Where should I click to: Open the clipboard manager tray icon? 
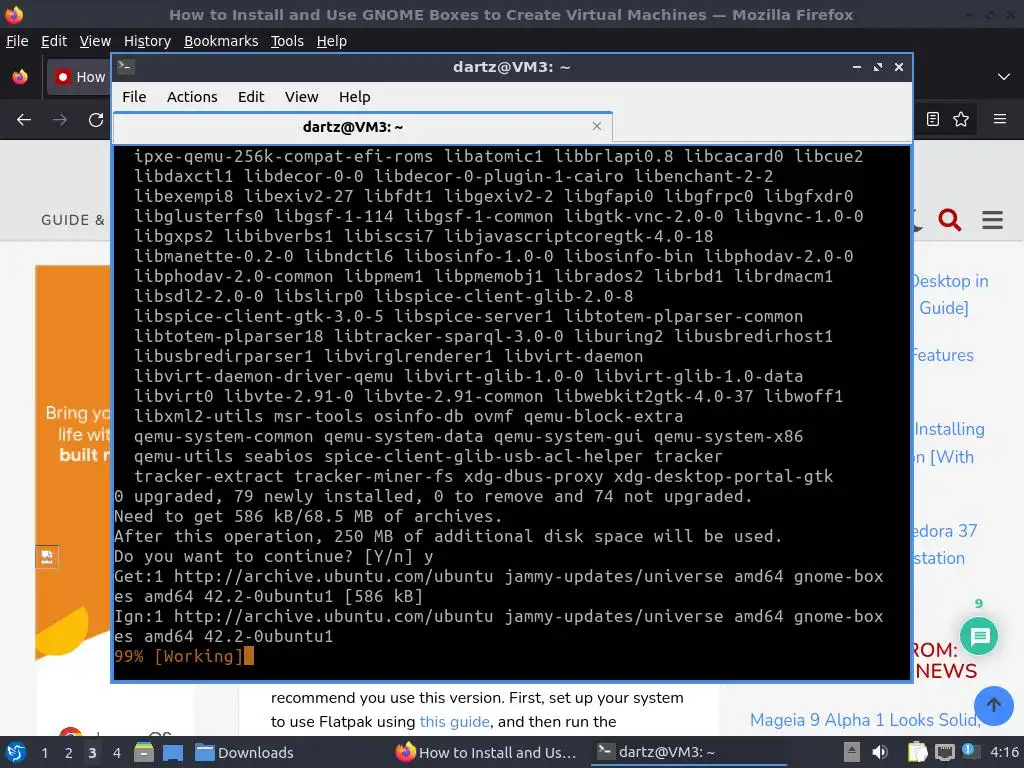917,752
